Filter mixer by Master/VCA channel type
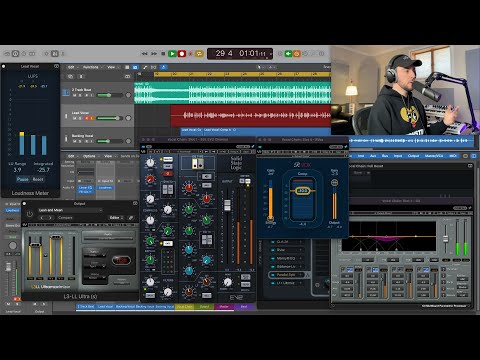The height and width of the screenshot is (360, 480). coord(434,156)
